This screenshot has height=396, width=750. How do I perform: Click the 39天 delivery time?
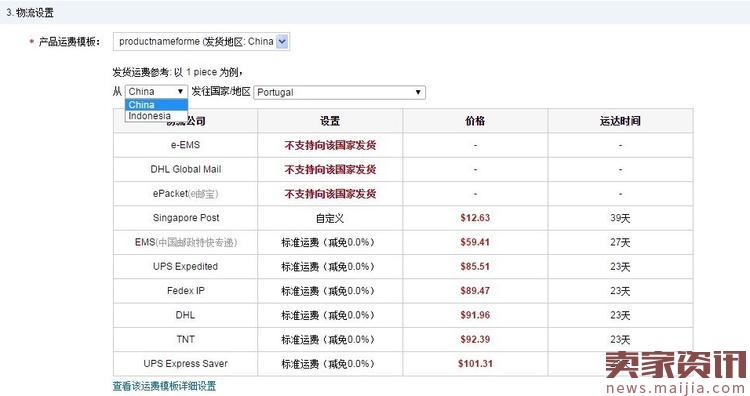click(620, 219)
